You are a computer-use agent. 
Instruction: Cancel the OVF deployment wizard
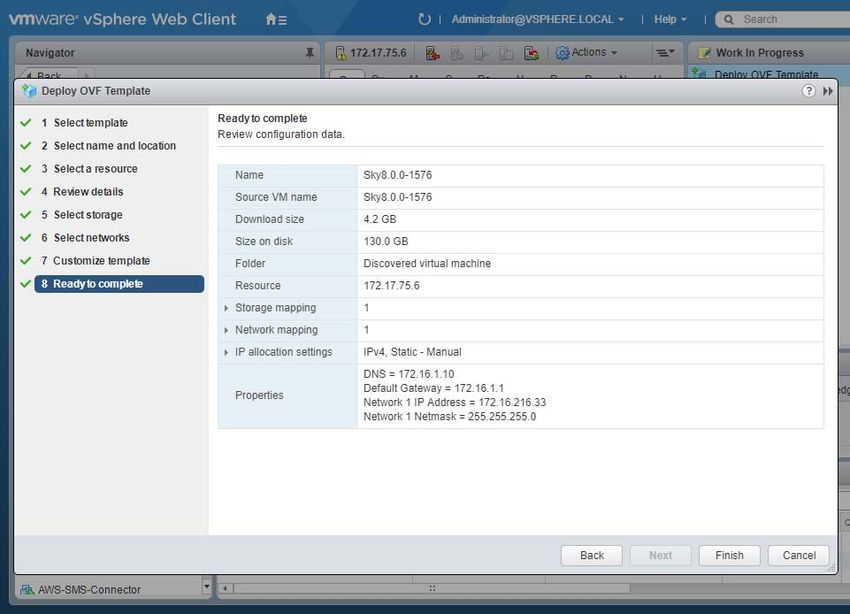click(x=799, y=555)
